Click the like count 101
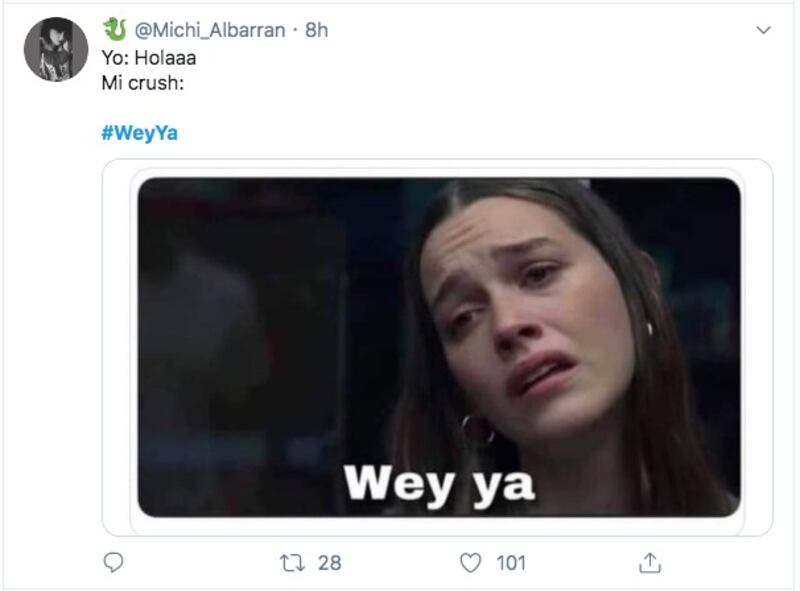 [511, 563]
